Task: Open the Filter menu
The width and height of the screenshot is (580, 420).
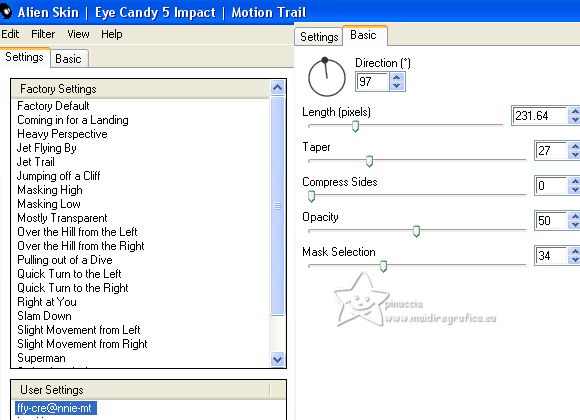Action: click(43, 34)
